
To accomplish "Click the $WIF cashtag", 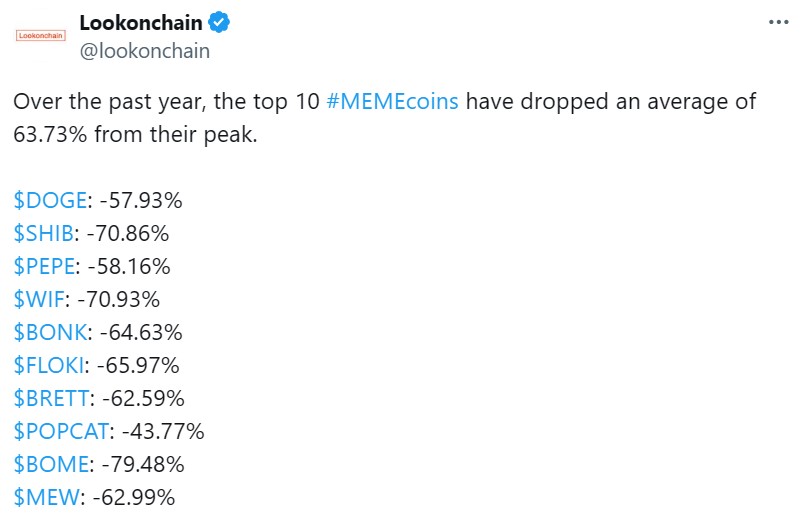I will coord(38,299).
